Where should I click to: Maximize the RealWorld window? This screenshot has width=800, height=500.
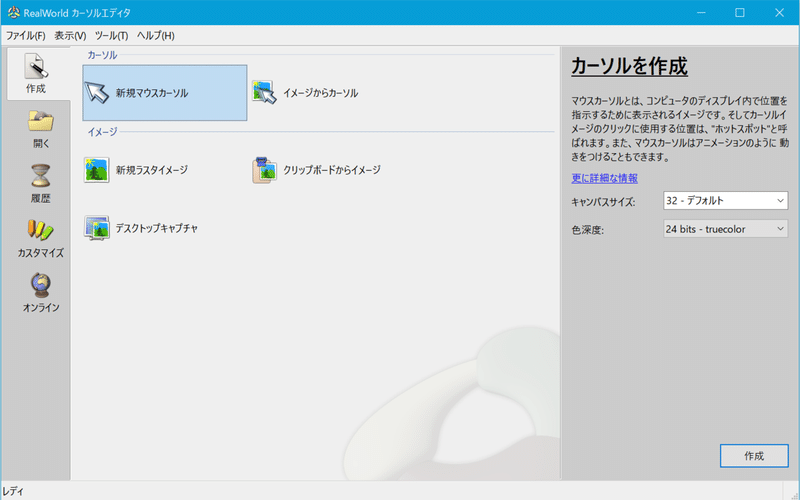pyautogui.click(x=740, y=13)
